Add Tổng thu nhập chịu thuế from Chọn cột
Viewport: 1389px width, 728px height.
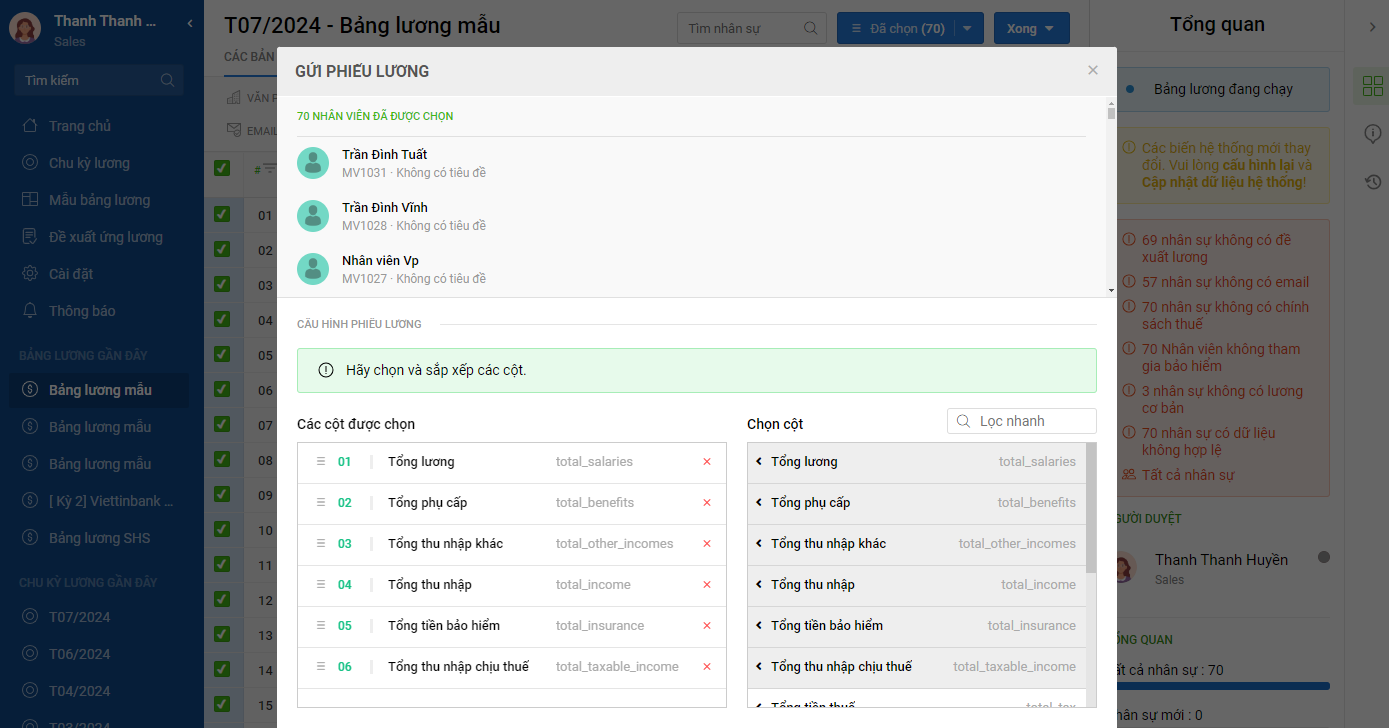tap(916, 668)
